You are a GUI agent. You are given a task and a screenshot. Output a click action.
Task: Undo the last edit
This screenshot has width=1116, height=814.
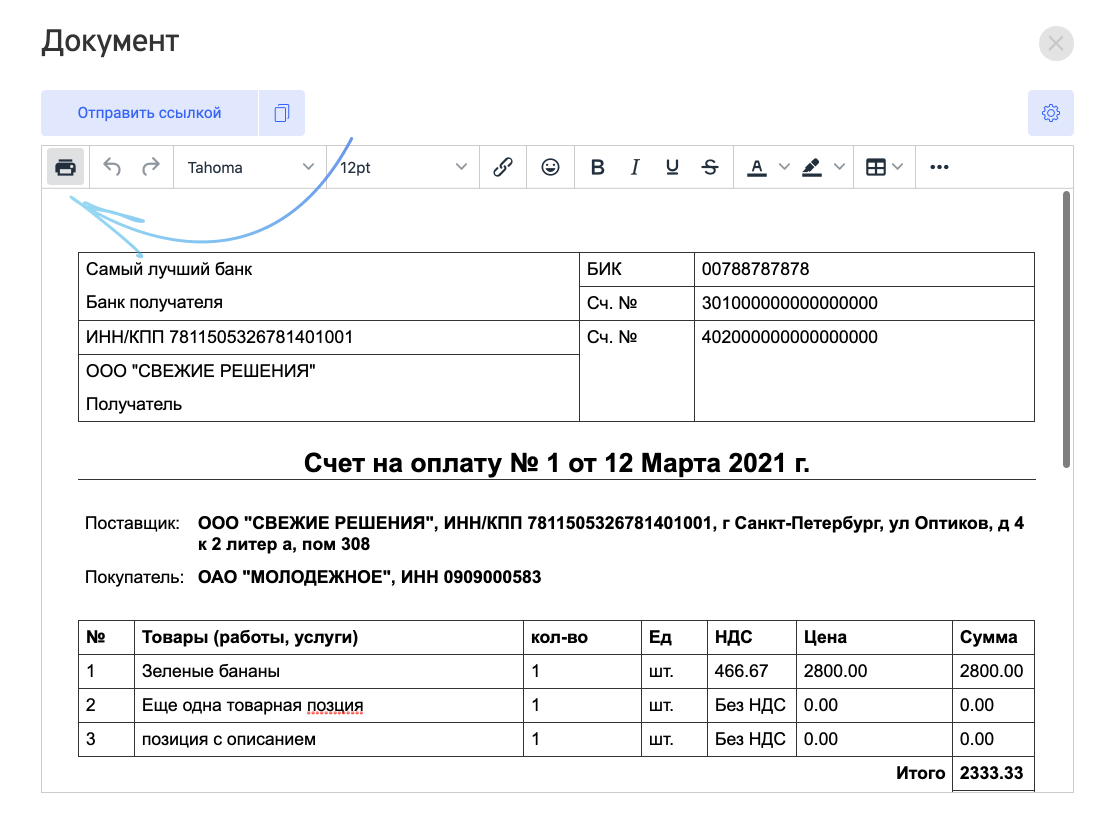point(112,167)
